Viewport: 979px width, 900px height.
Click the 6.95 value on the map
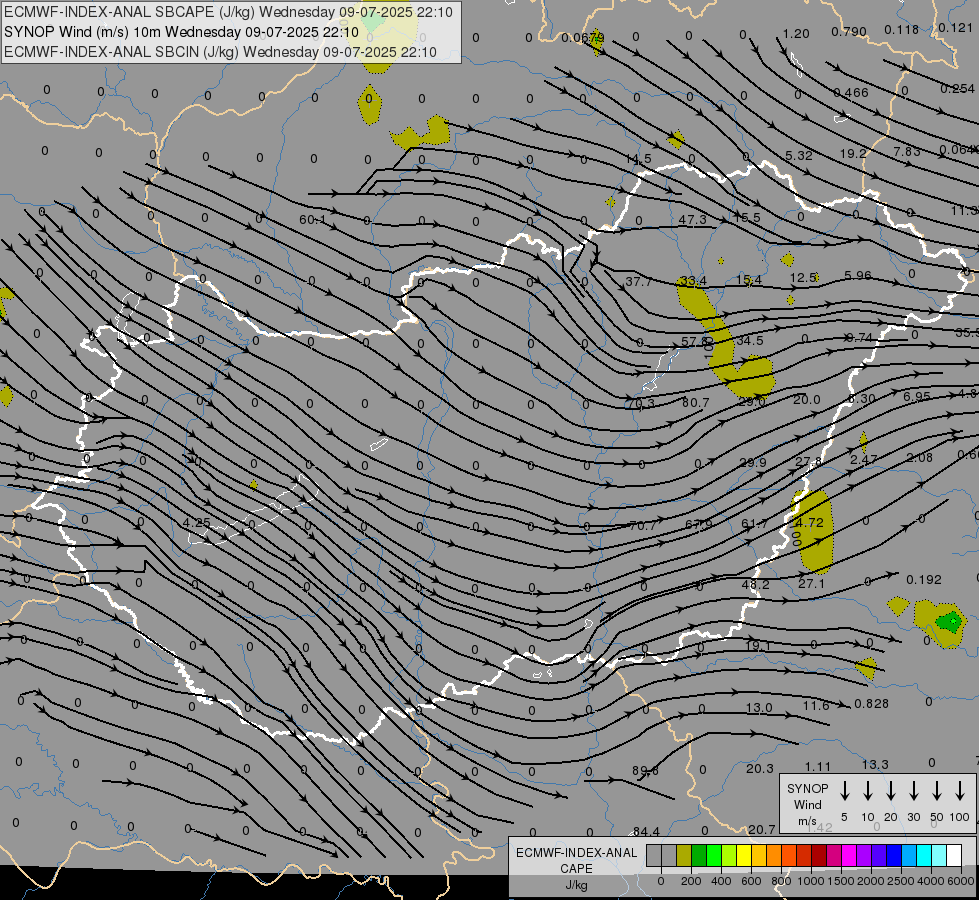point(917,396)
